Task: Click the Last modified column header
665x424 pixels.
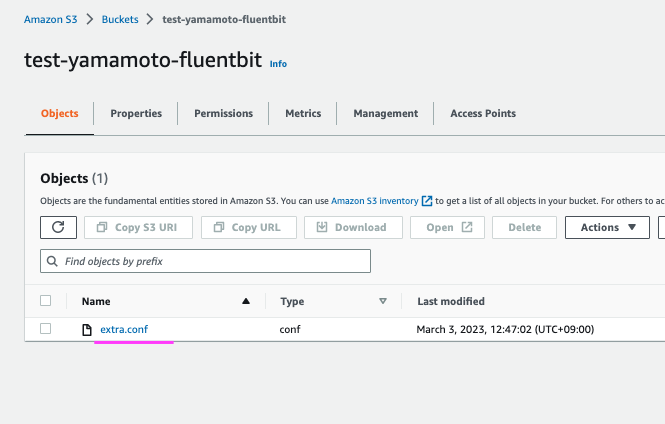Action: (x=451, y=301)
